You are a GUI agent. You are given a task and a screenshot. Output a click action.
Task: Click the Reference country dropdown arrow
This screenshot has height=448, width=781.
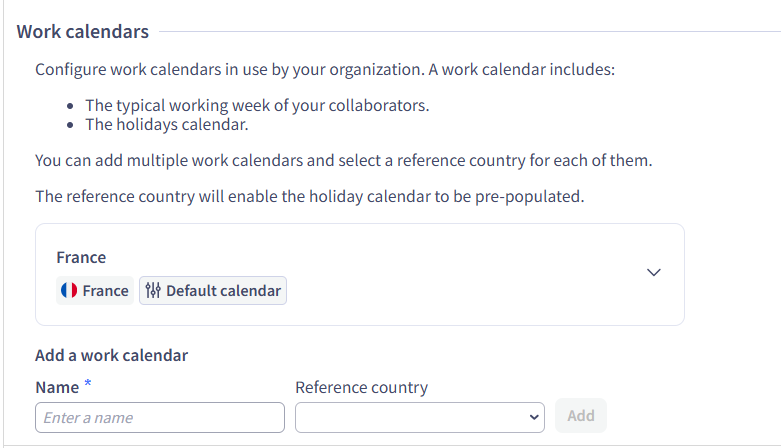coord(534,417)
